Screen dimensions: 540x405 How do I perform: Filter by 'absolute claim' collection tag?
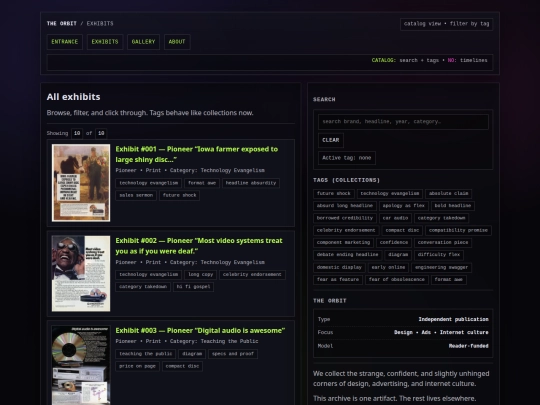click(448, 194)
